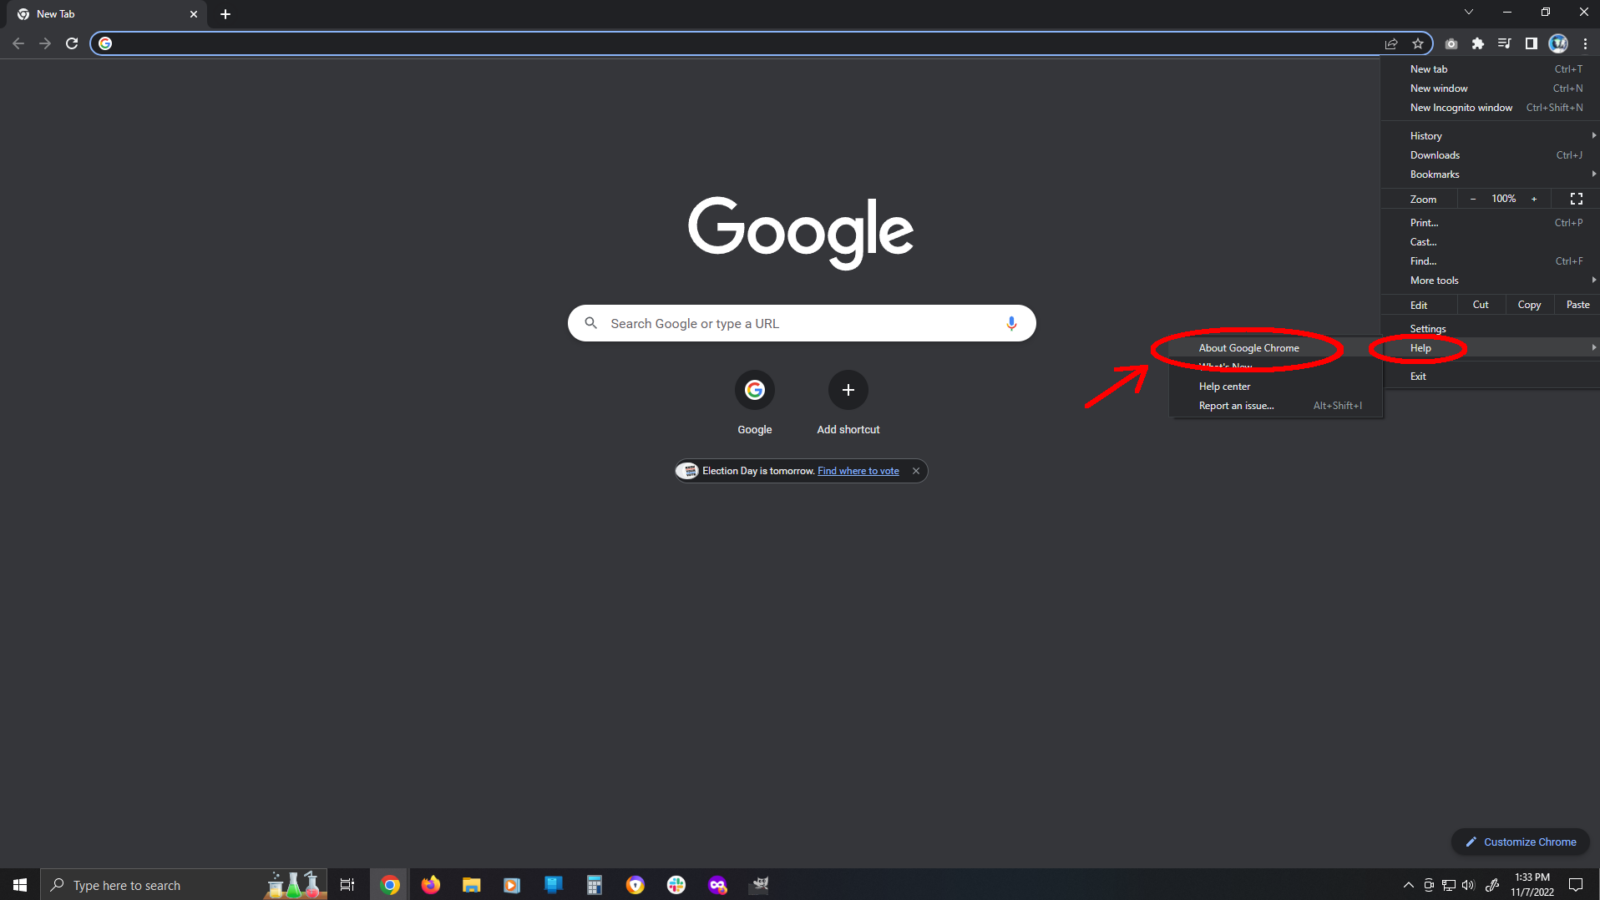Screen dimensions: 1600x900
Task: Open the Chrome profile avatar
Action: [1559, 43]
